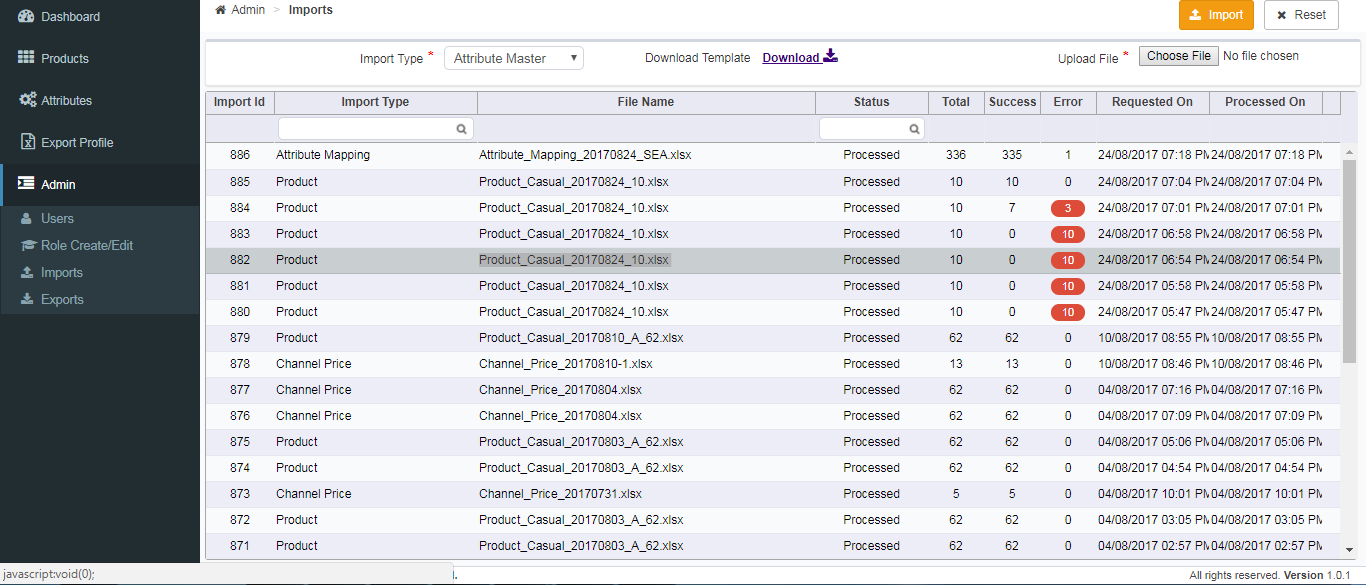The height and width of the screenshot is (585, 1366).
Task: Type in the Status column filter field
Action: click(x=864, y=129)
